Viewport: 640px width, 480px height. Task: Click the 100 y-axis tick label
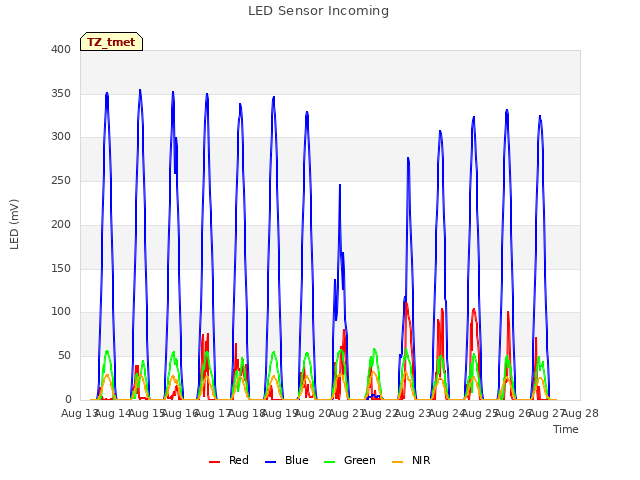(x=61, y=312)
